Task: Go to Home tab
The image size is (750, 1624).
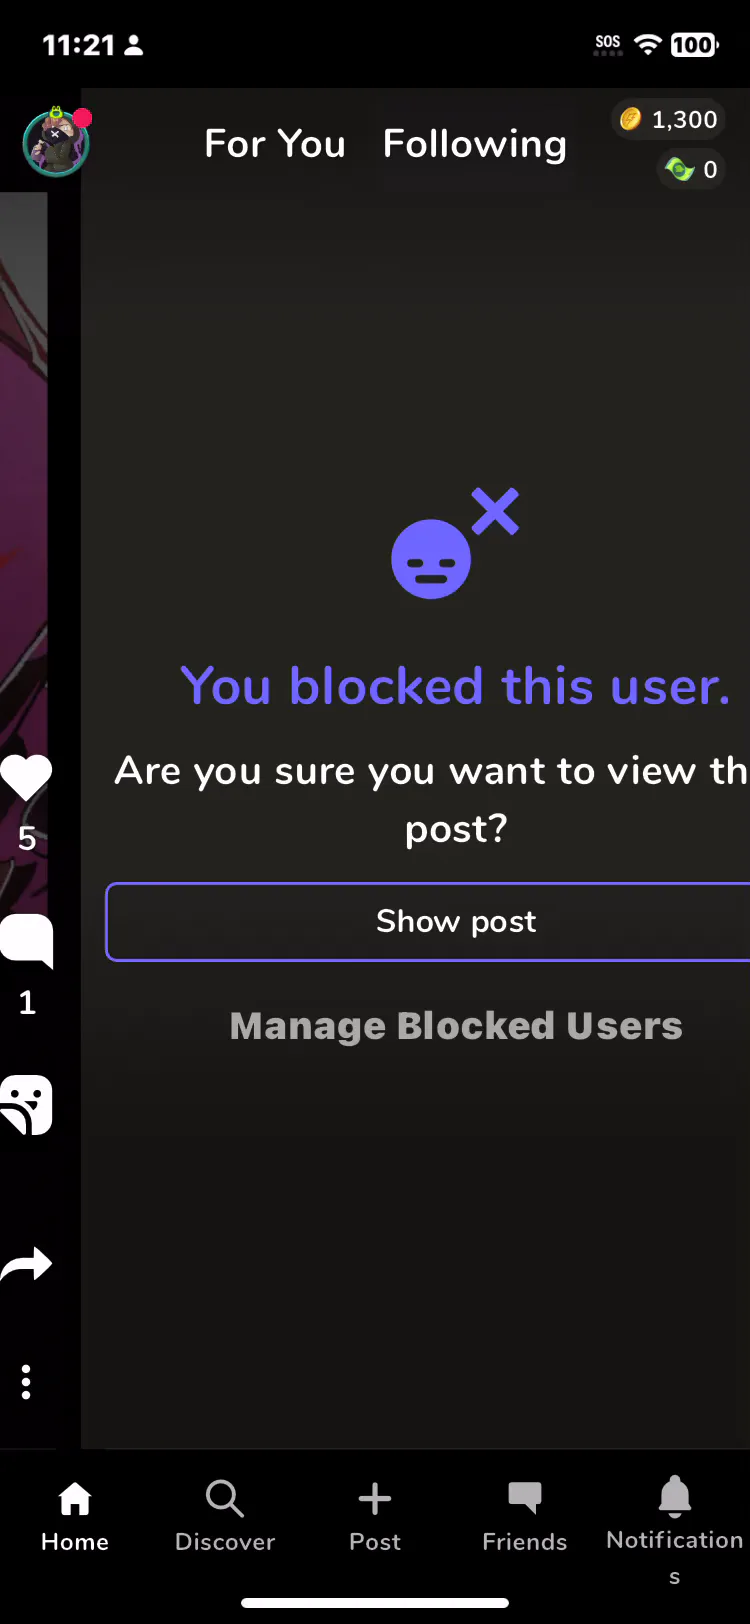Action: pos(75,1516)
